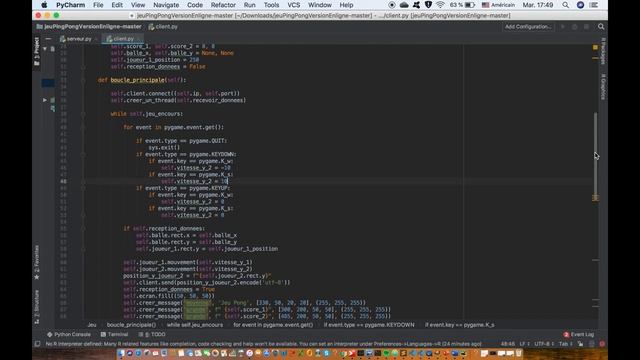The width and height of the screenshot is (640, 360).
Task: Open the PyCharm application menu
Action: pos(70,5)
